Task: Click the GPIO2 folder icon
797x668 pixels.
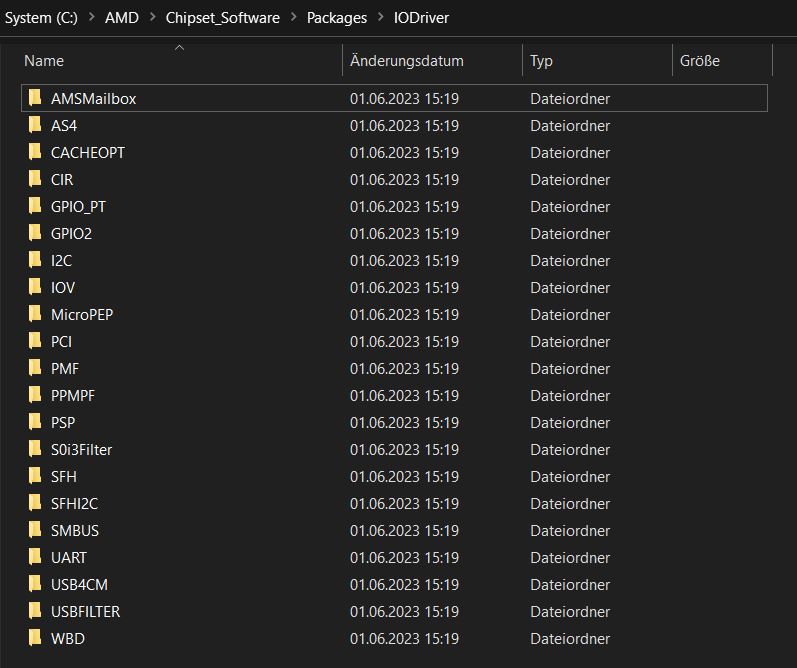Action: 35,232
